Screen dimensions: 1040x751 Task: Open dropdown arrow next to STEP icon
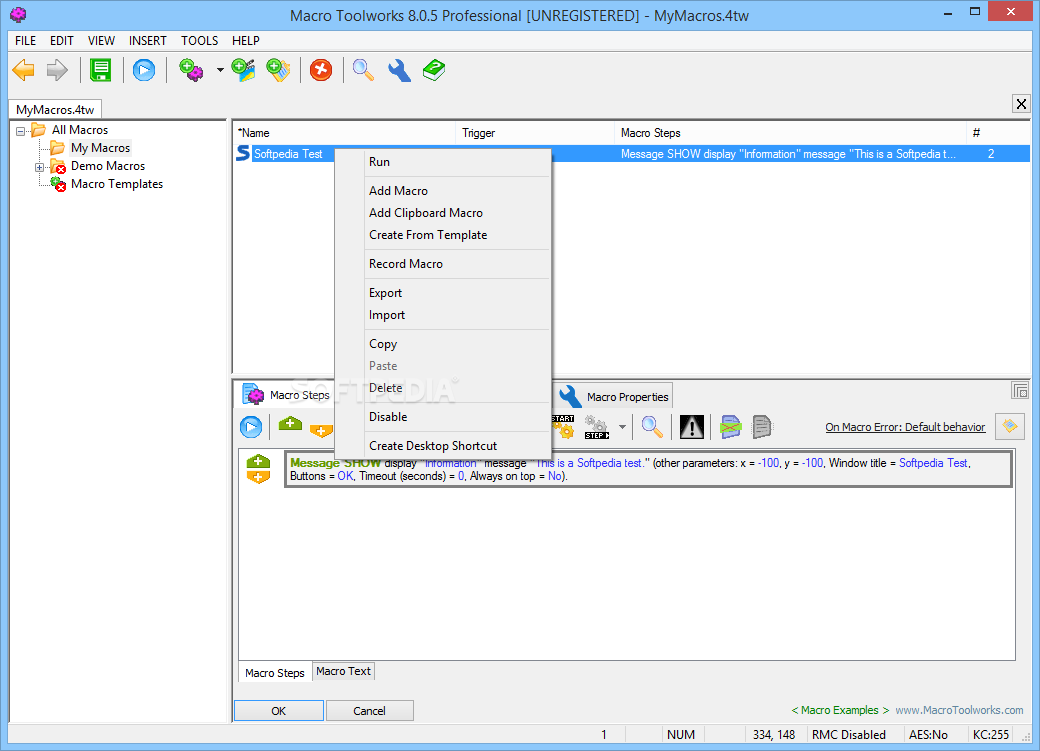(x=622, y=427)
